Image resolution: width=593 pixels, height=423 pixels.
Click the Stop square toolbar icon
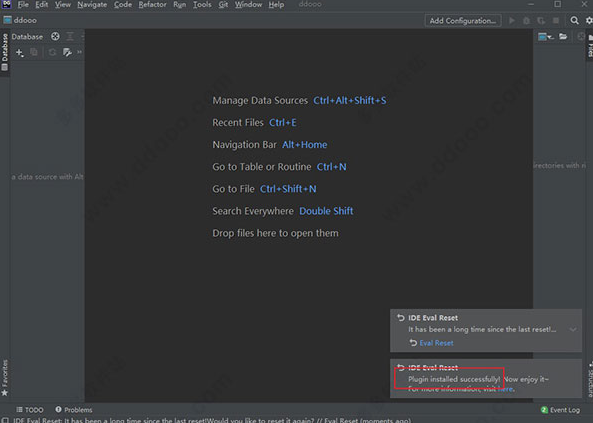556,20
